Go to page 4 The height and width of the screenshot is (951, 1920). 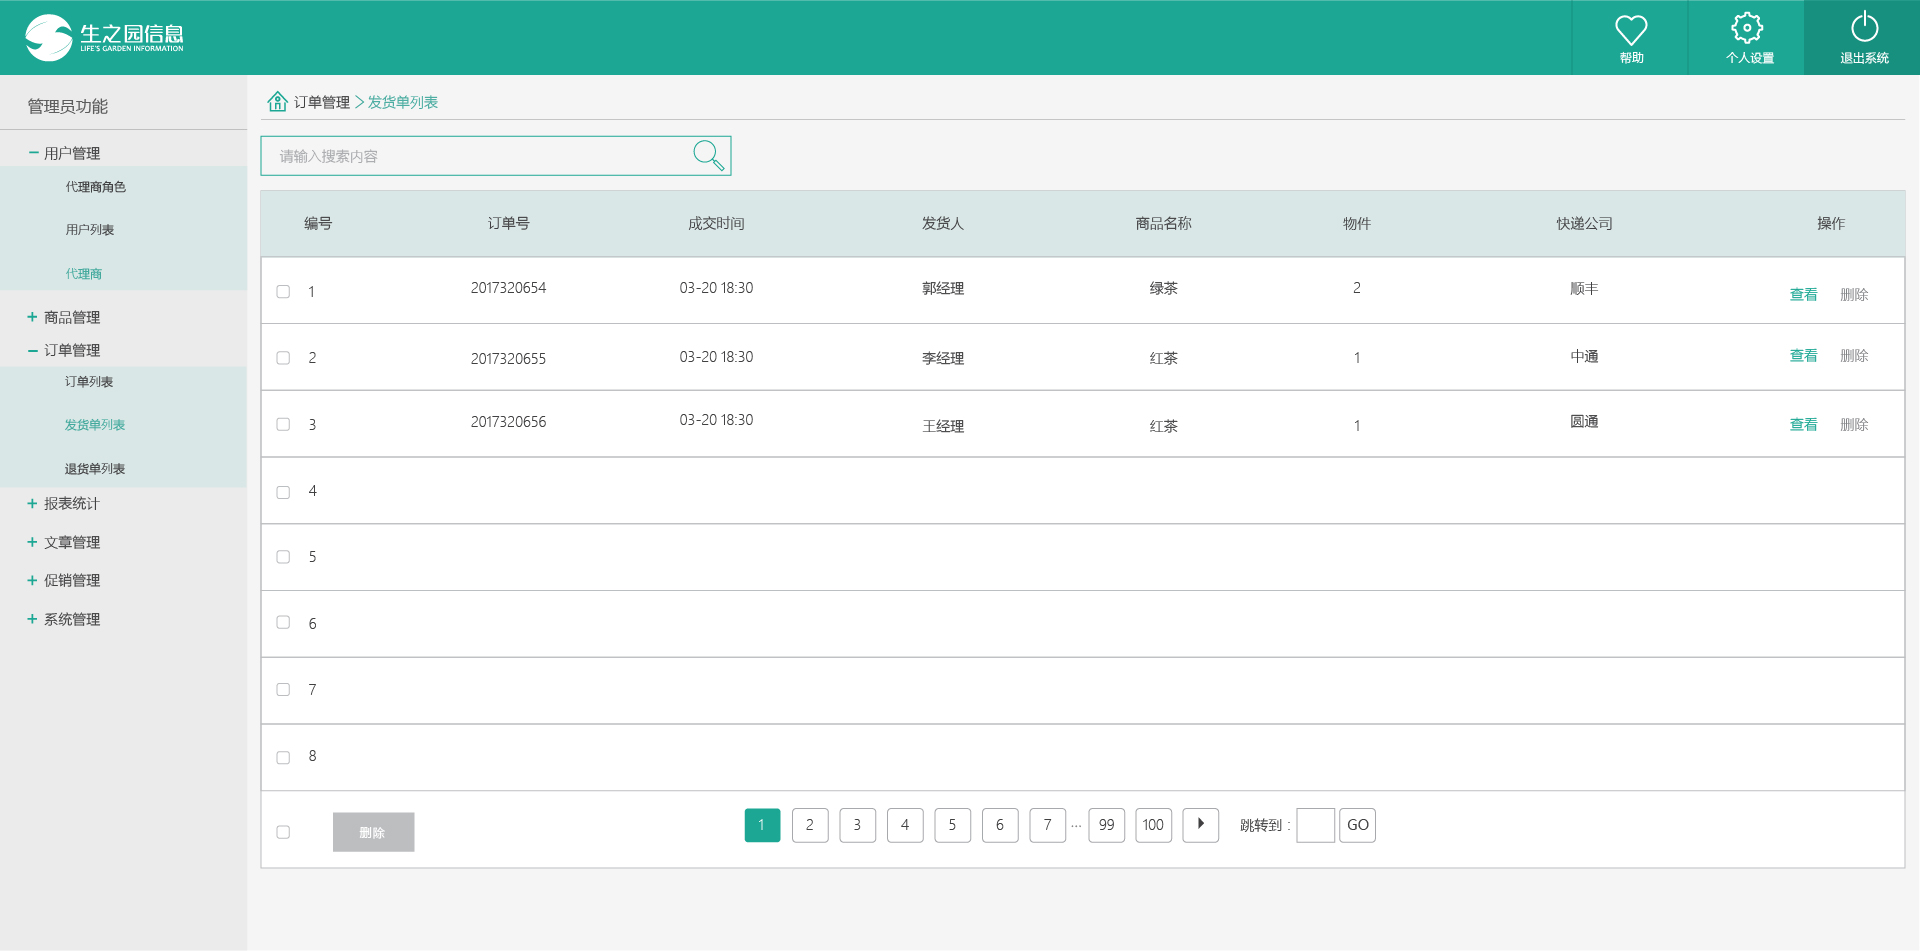point(905,825)
